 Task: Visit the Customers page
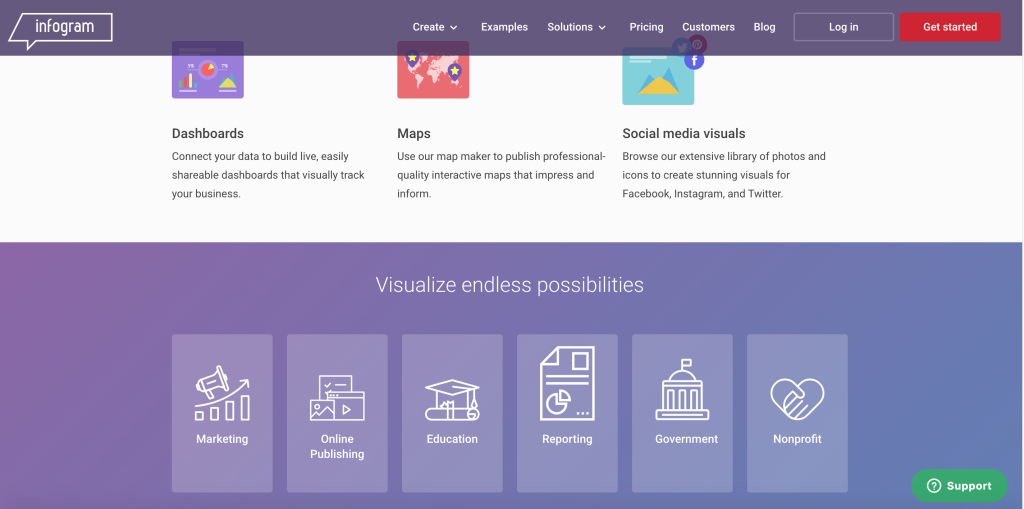708,27
